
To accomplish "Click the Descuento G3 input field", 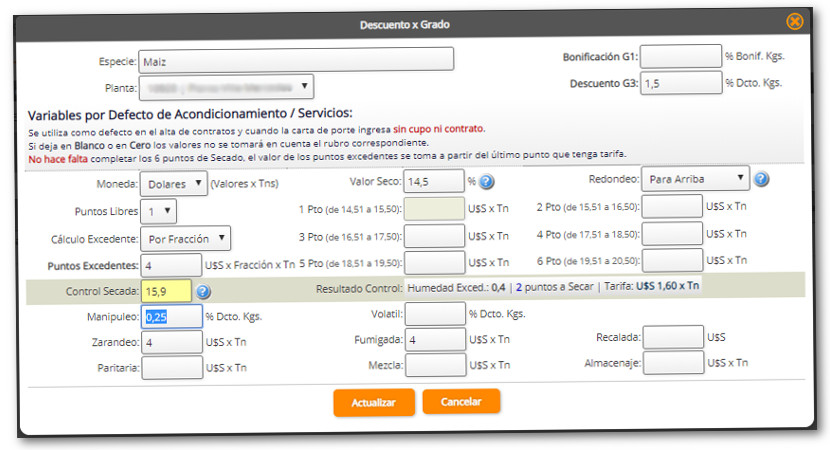I will tap(680, 84).
